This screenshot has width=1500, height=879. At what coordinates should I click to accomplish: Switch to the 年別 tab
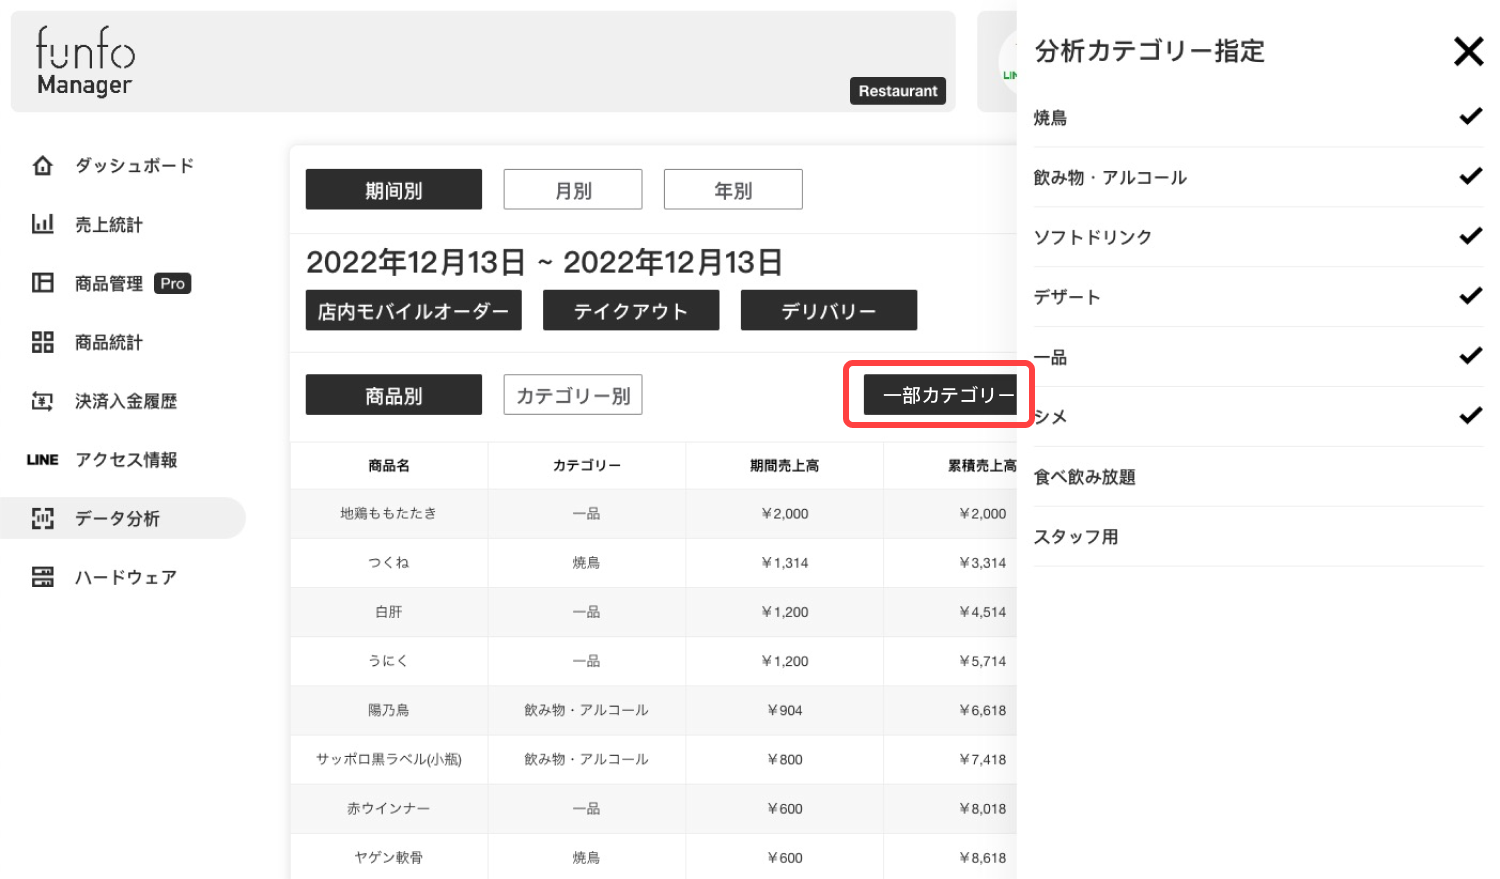pyautogui.click(x=733, y=190)
